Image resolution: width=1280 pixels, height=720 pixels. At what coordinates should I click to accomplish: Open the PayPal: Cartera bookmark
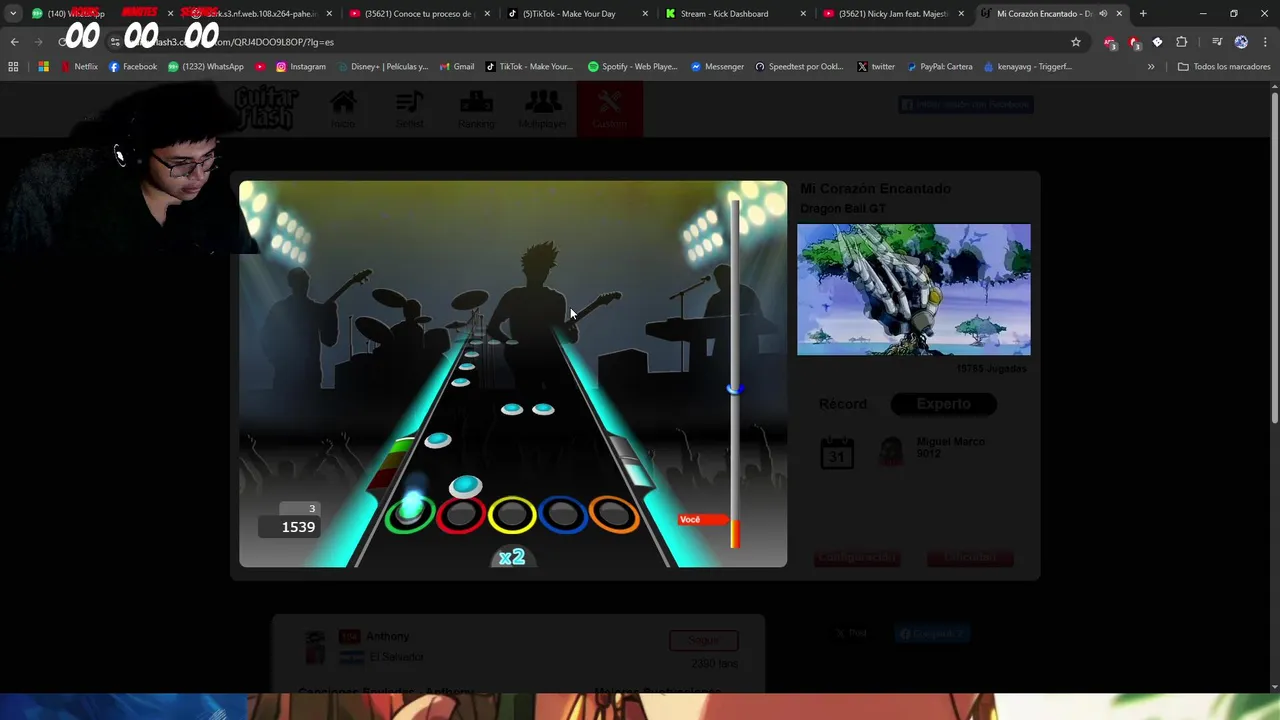(x=939, y=67)
